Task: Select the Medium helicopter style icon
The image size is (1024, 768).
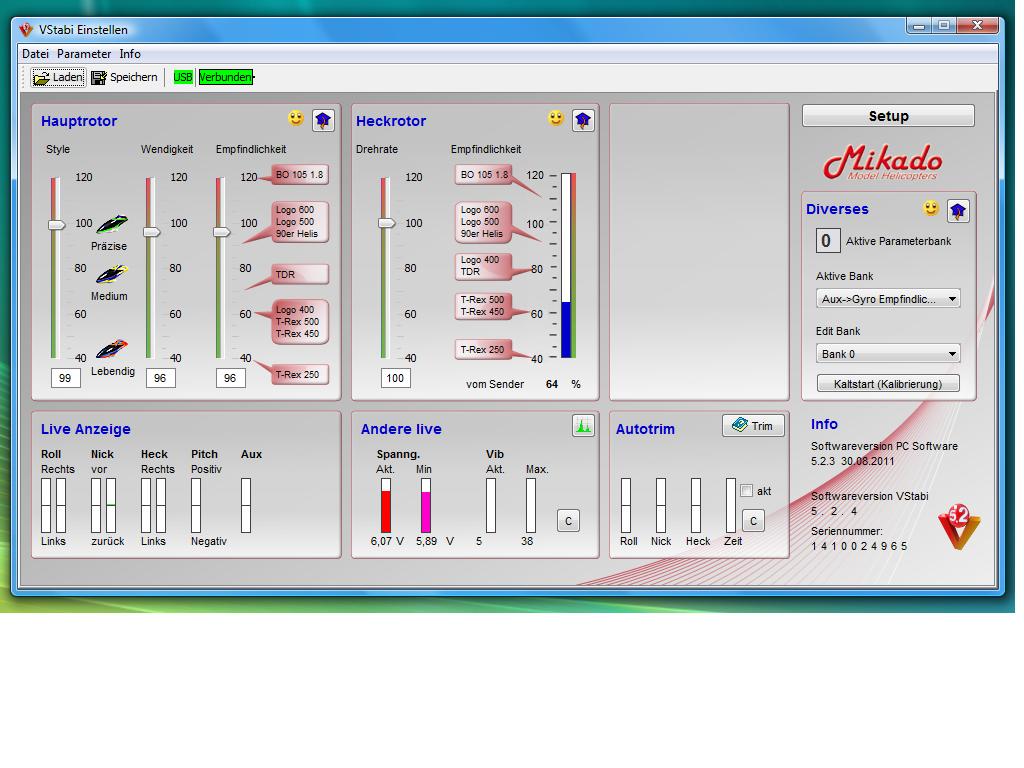Action: [112, 274]
